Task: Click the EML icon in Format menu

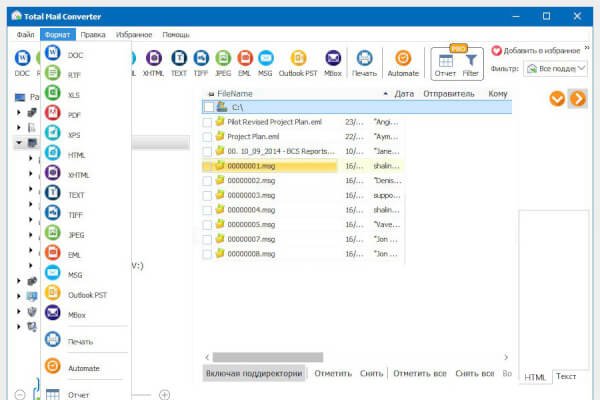Action: click(52, 252)
